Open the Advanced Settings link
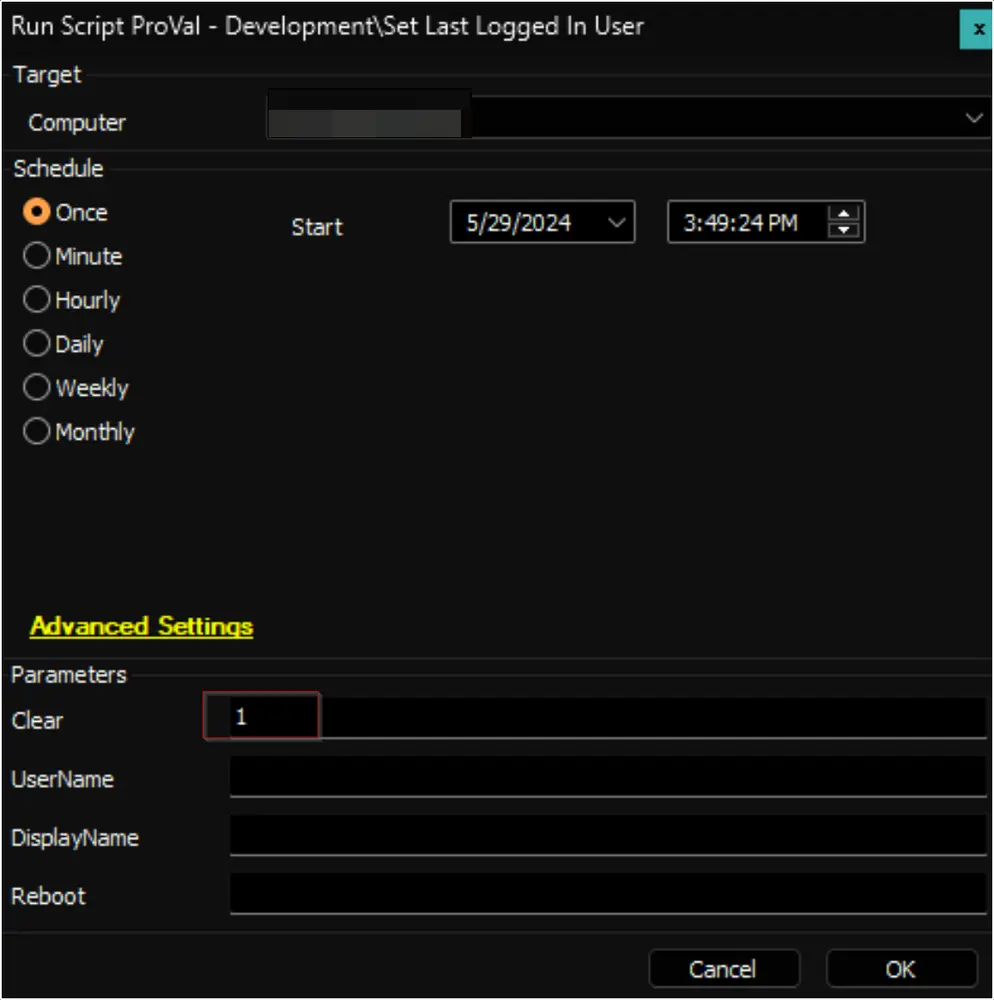 (x=142, y=626)
